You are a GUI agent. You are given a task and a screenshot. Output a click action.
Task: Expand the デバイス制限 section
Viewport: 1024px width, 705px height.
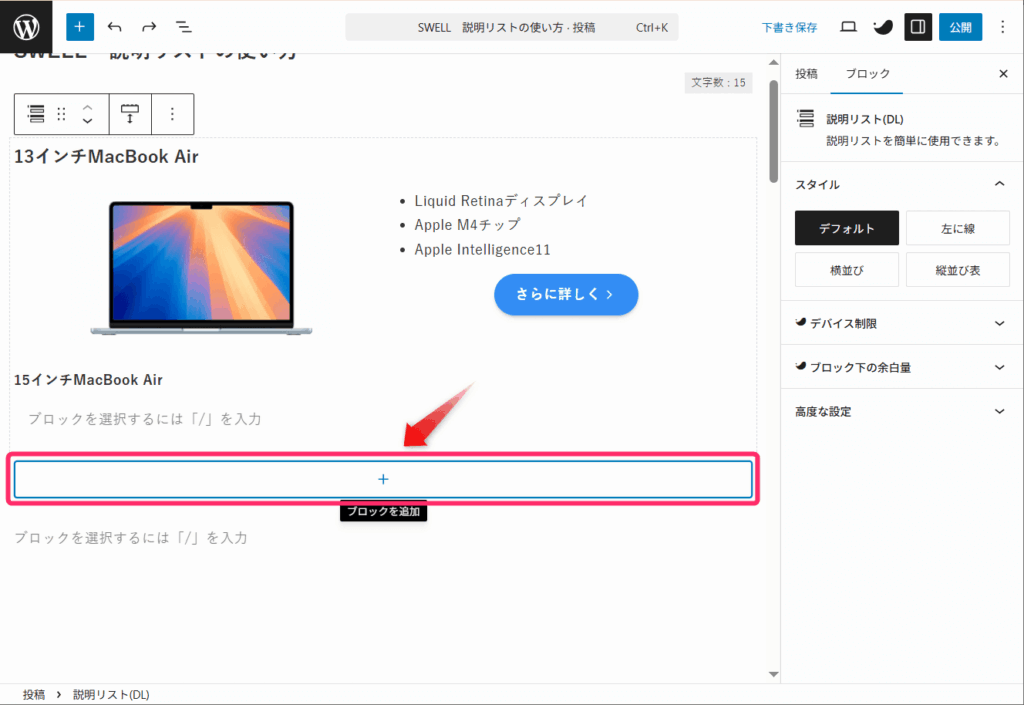(901, 324)
